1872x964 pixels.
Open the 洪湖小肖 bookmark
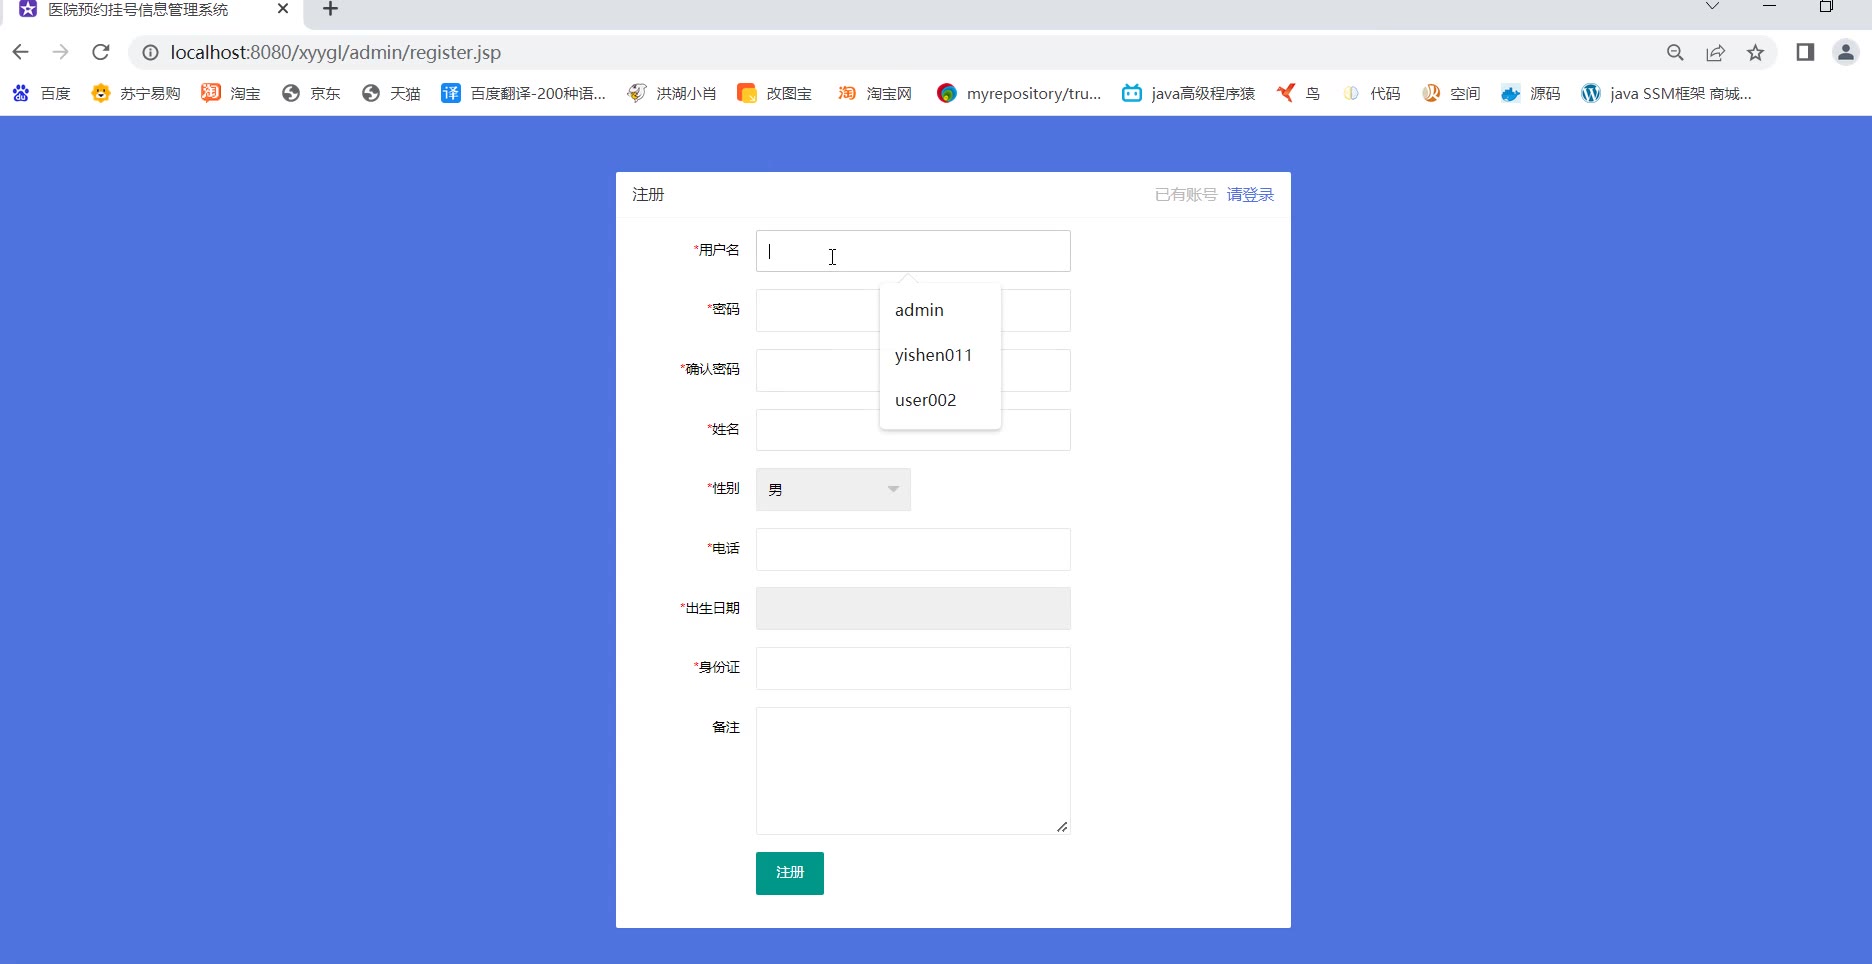point(672,93)
